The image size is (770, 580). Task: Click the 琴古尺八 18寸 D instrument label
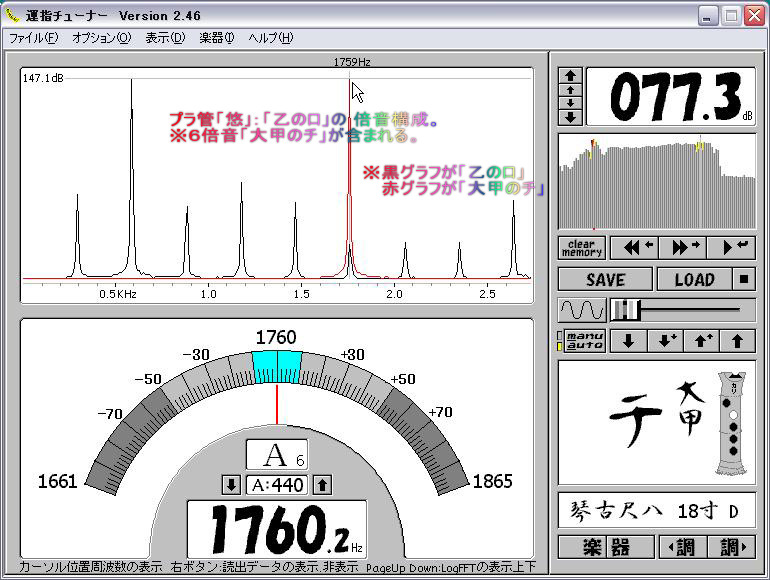point(657,511)
